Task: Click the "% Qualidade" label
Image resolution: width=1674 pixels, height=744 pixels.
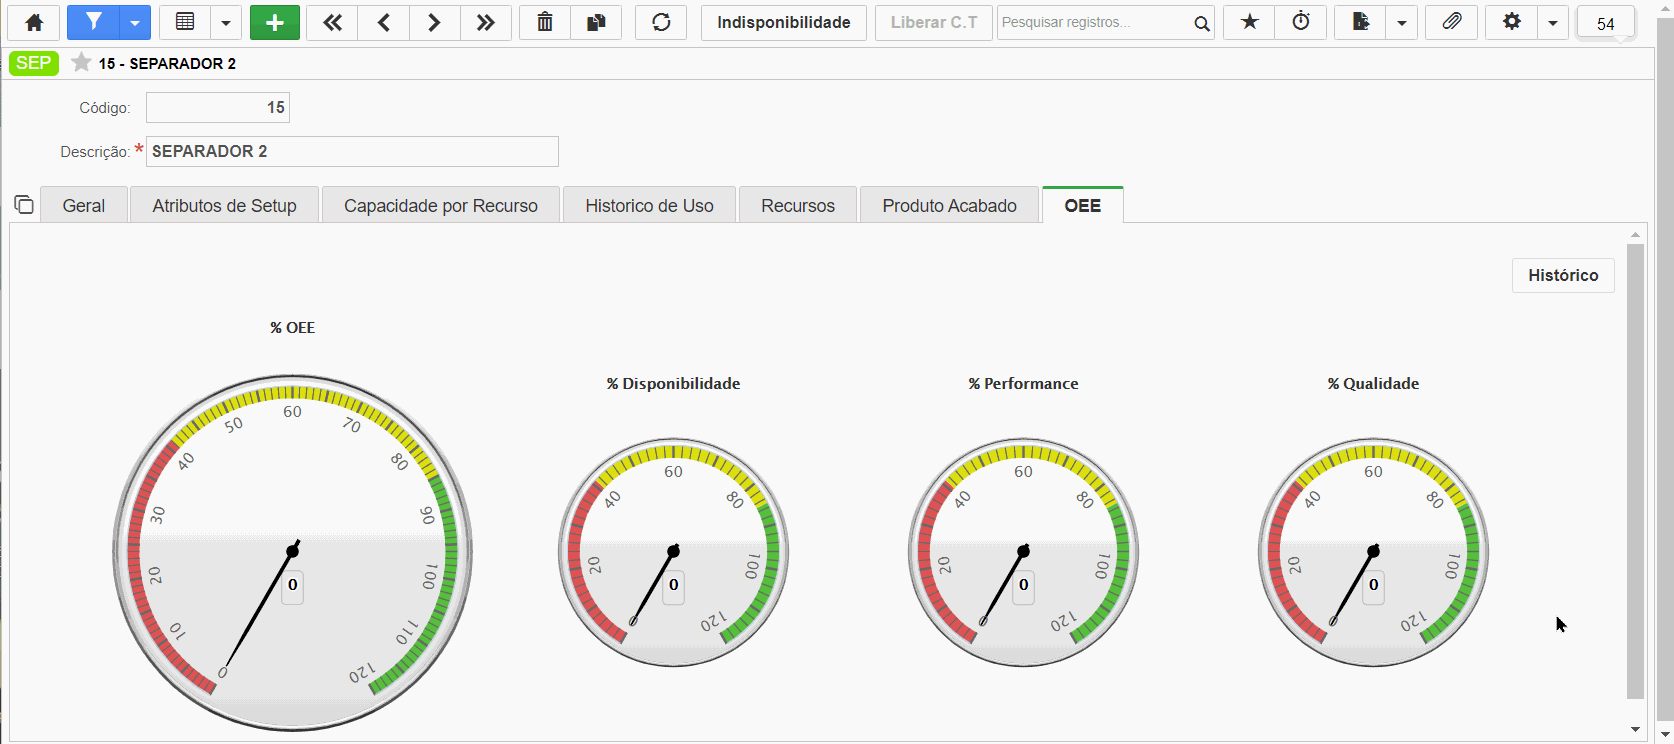Action: coord(1373,384)
